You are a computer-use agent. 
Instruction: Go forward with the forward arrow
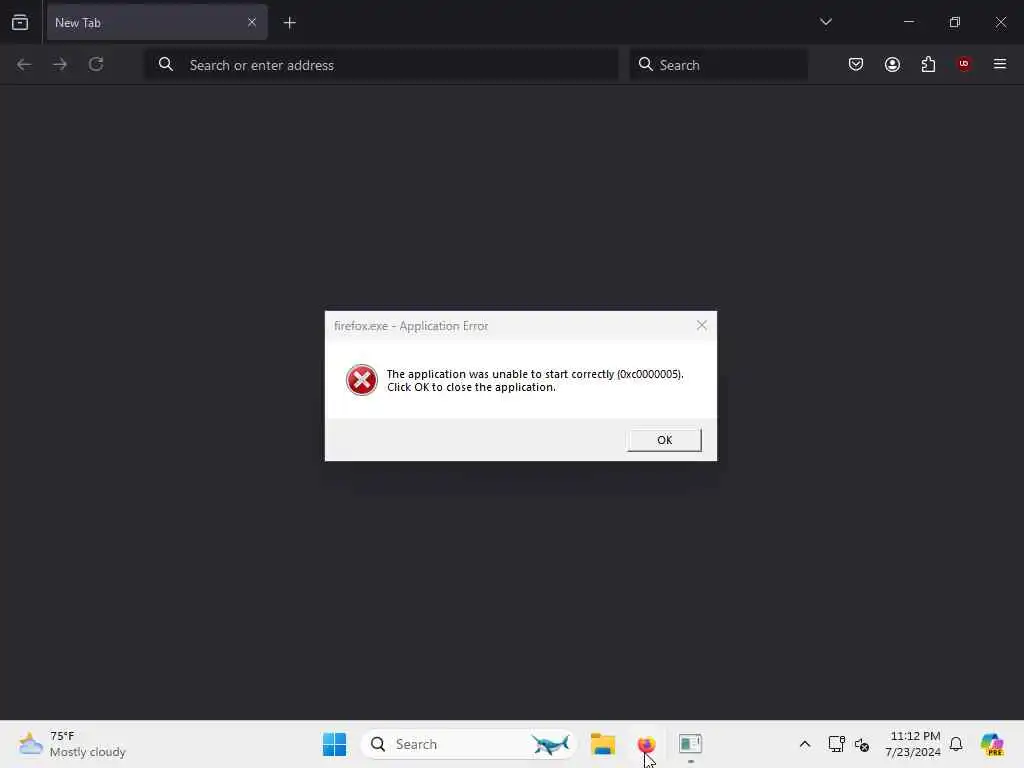click(x=60, y=64)
